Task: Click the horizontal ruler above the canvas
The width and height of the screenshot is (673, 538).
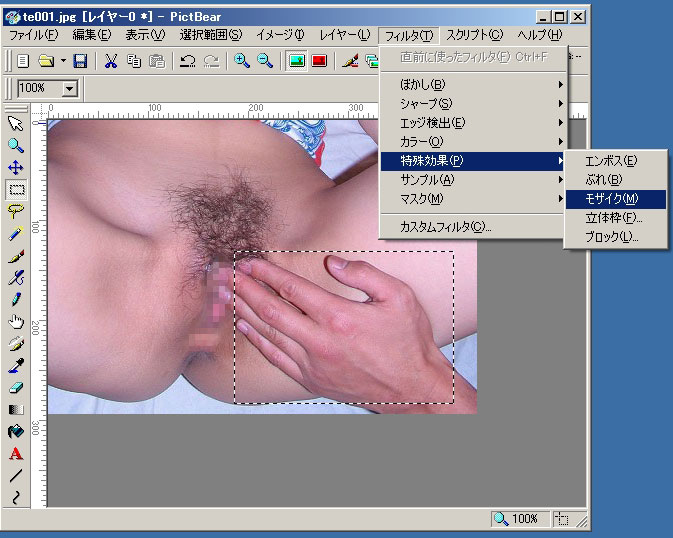Action: click(x=210, y=110)
